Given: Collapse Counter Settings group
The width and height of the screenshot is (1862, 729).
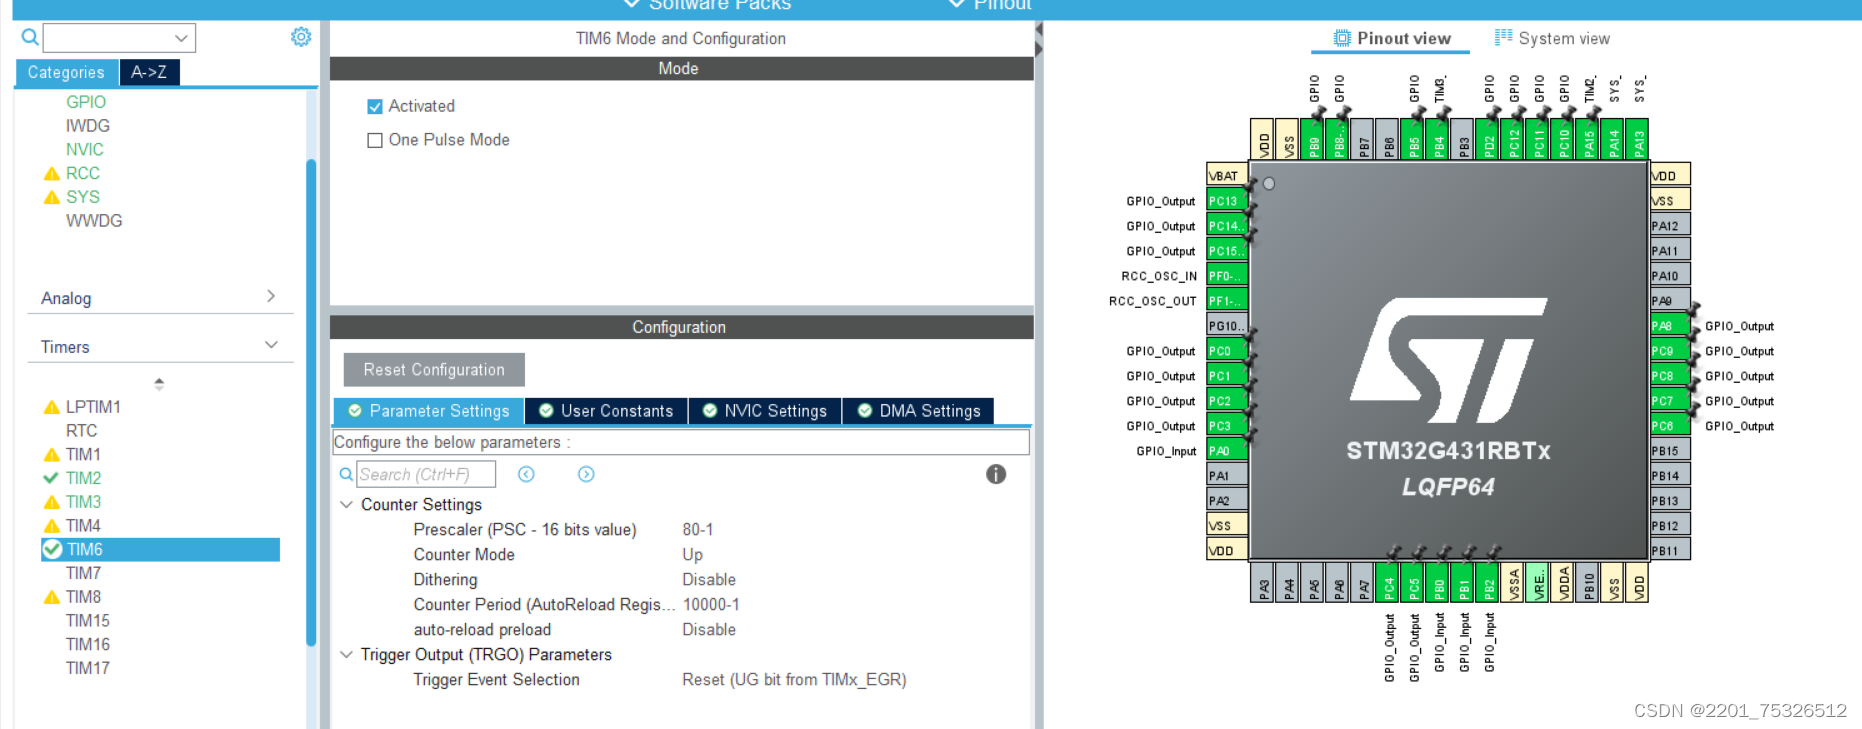Looking at the screenshot, I should click(x=347, y=505).
